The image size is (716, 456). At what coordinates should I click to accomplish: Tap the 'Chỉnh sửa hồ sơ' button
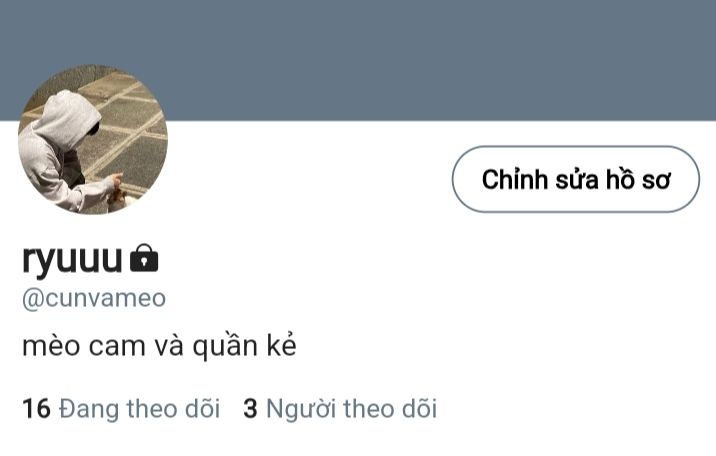[575, 179]
